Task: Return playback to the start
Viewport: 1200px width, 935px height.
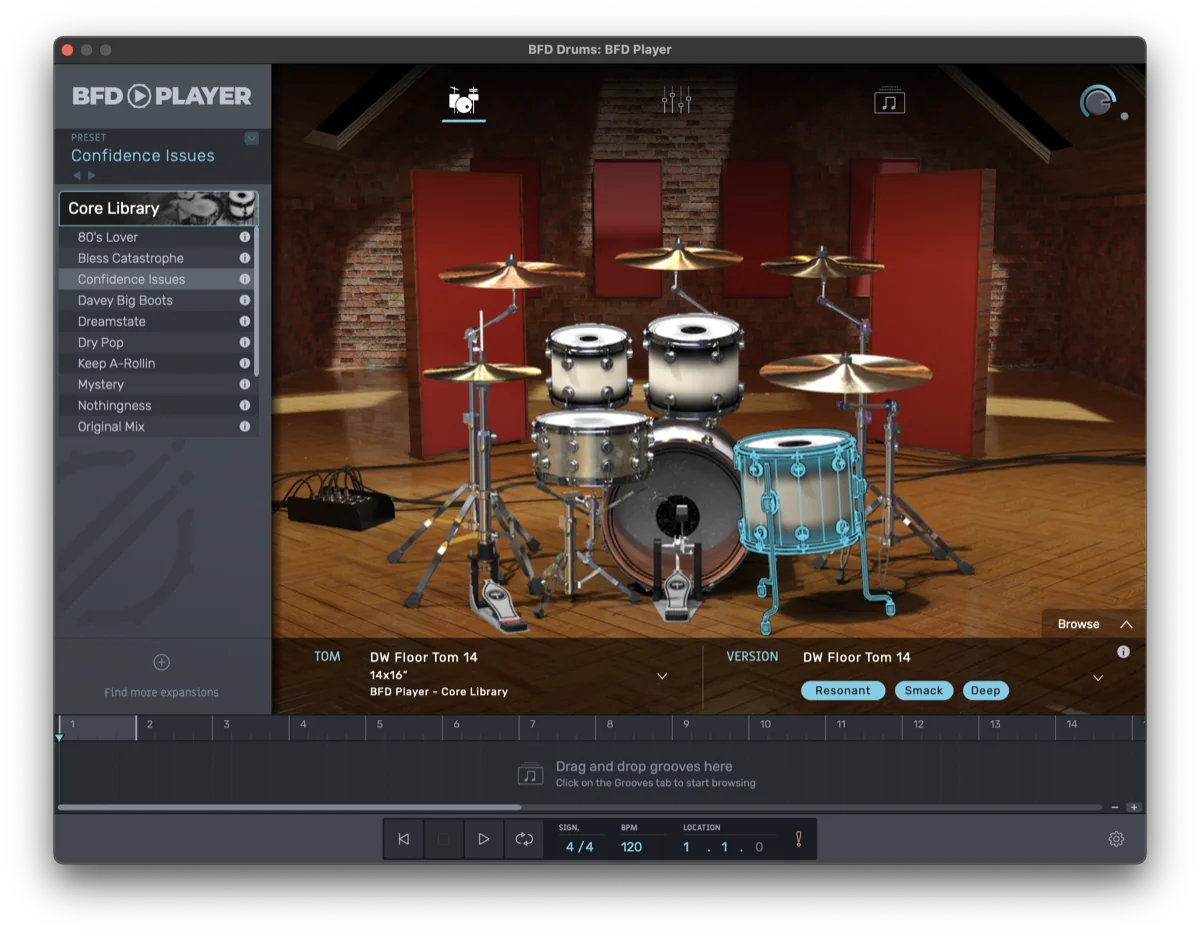Action: (x=404, y=839)
